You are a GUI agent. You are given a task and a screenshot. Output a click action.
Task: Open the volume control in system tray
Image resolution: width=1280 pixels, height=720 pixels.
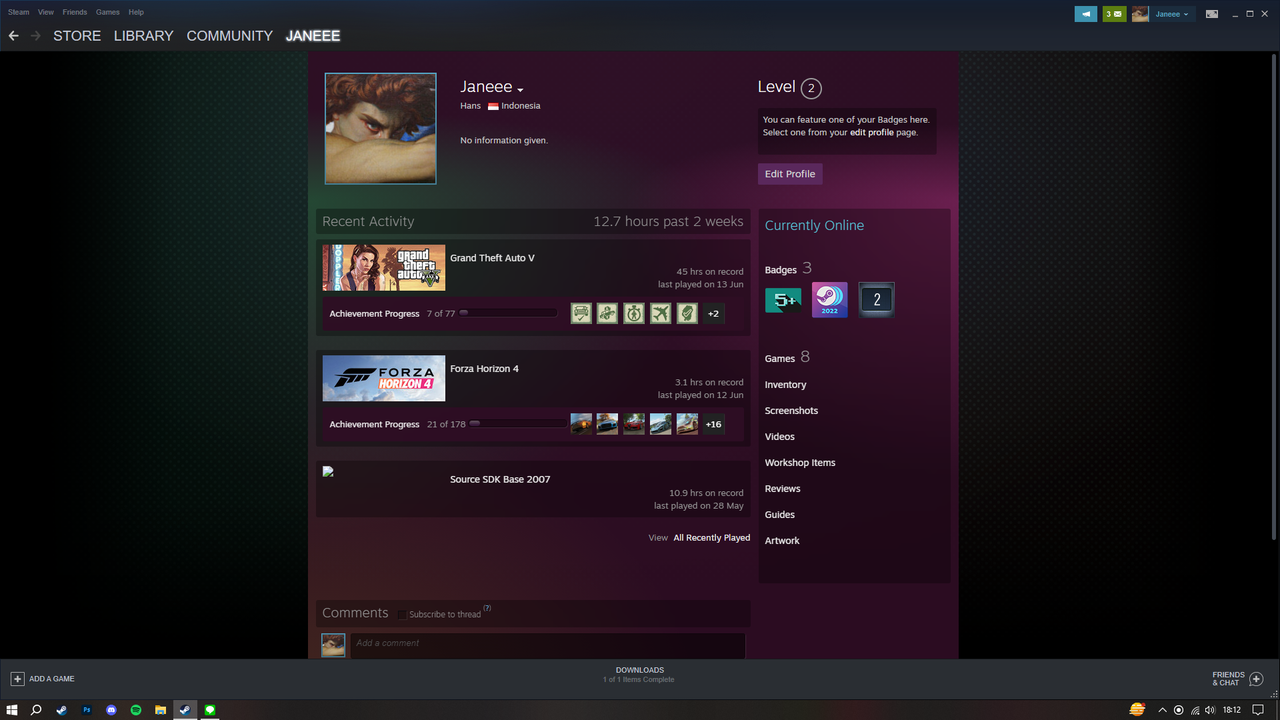1210,710
